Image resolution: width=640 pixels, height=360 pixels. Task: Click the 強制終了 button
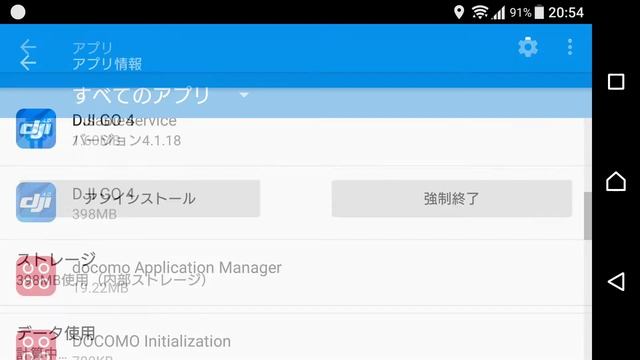451,199
